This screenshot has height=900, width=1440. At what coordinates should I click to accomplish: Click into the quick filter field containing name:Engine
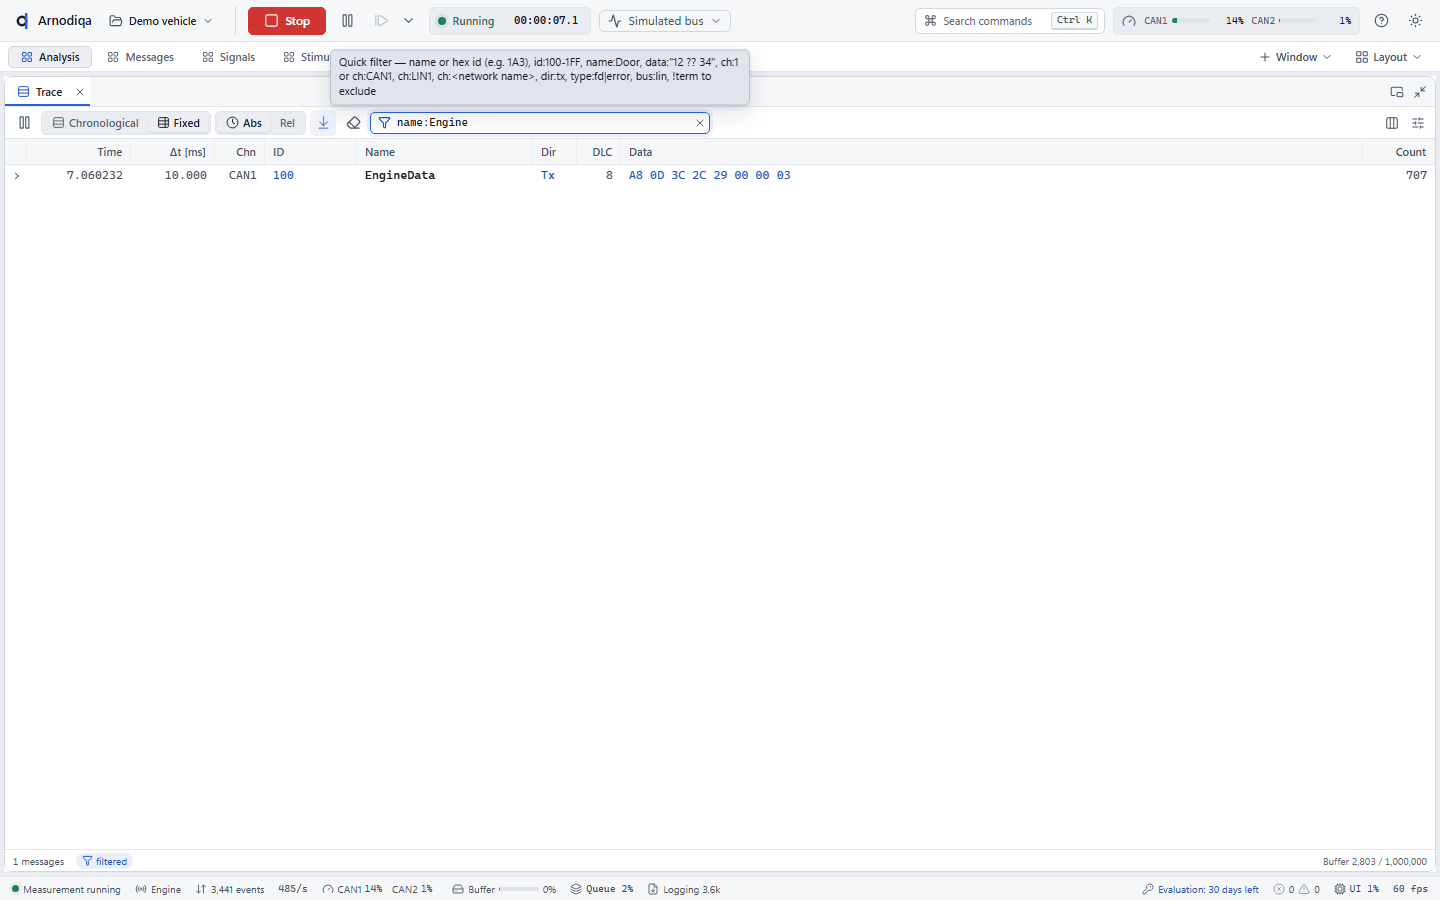(540, 123)
